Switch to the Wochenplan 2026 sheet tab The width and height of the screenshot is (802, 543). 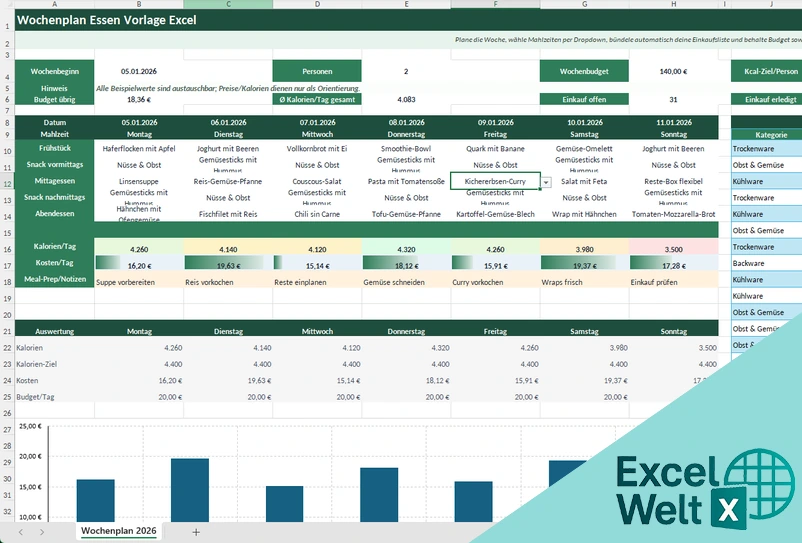click(x=119, y=531)
